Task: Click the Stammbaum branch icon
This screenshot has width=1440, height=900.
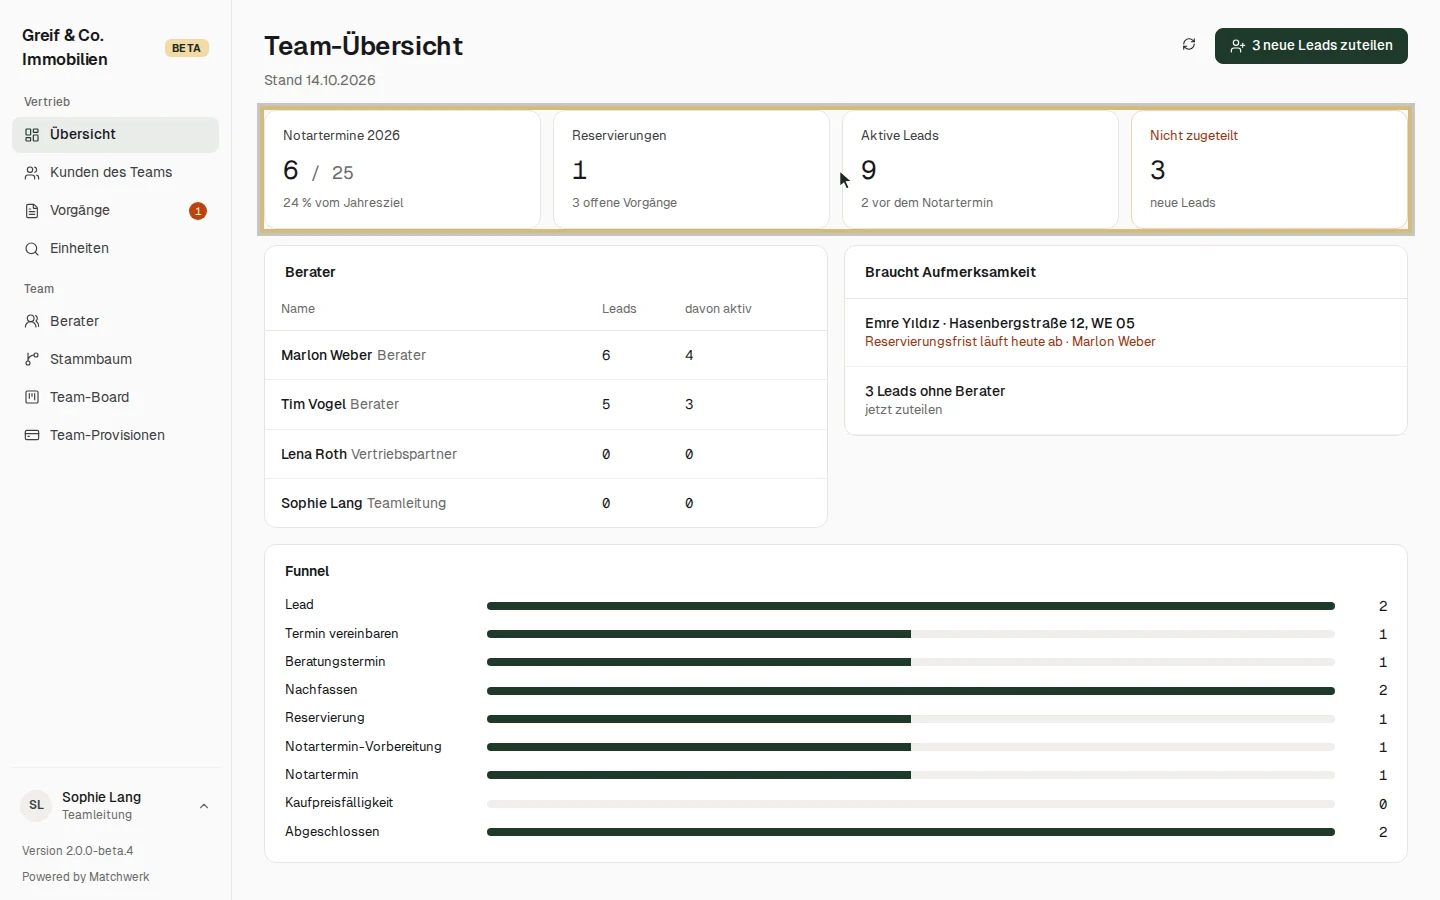Action: click(32, 360)
